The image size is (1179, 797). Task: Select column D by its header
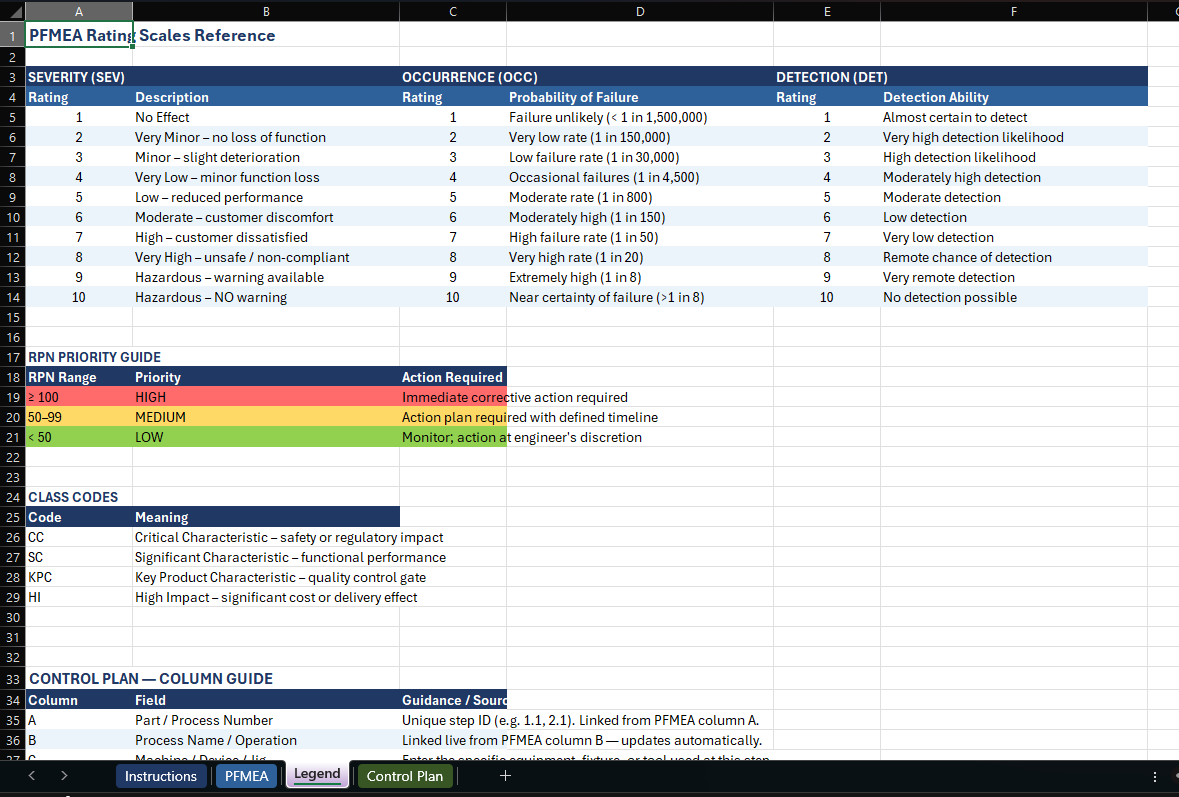[639, 11]
